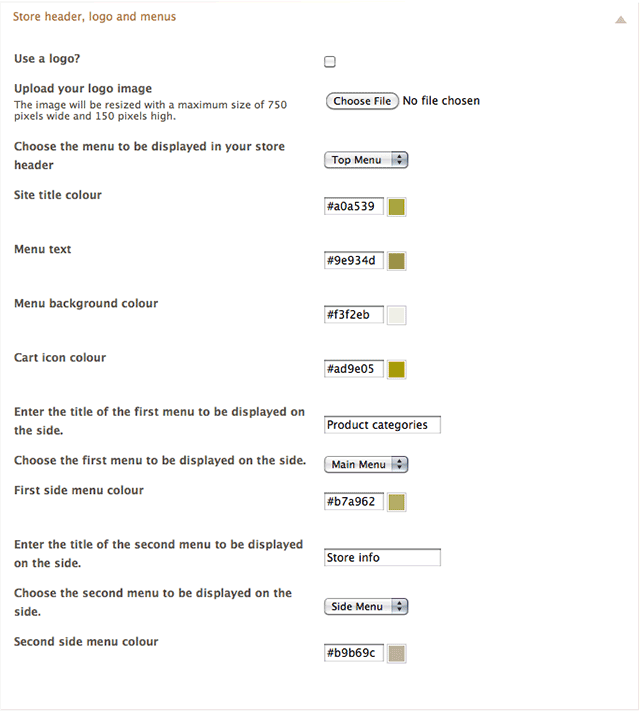Collapse the Store header section triangle
This screenshot has width=640, height=711.
coord(620,19)
